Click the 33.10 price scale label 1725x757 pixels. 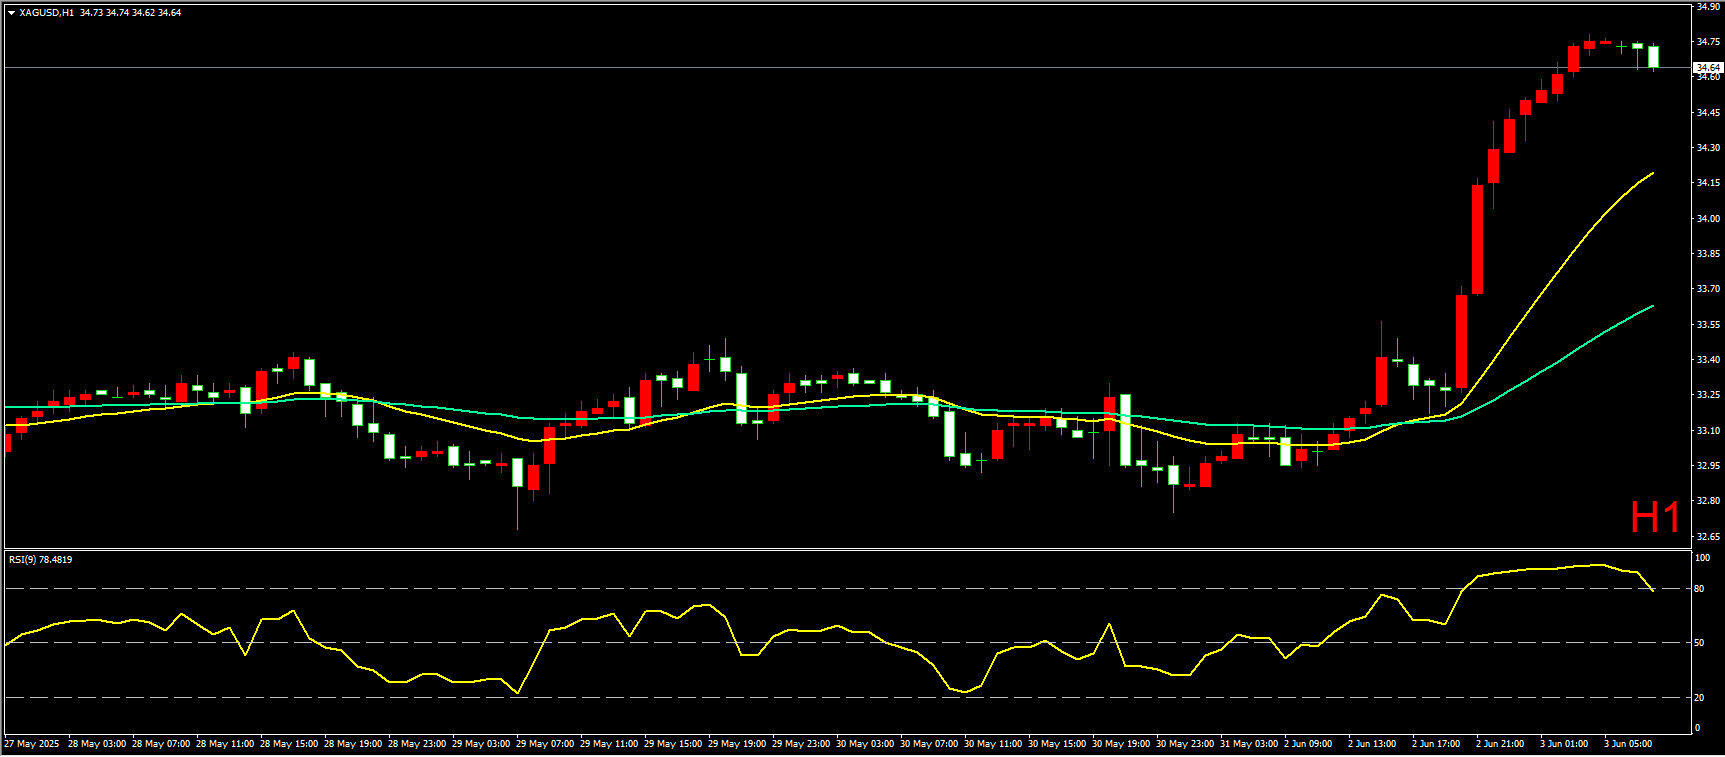point(1708,431)
